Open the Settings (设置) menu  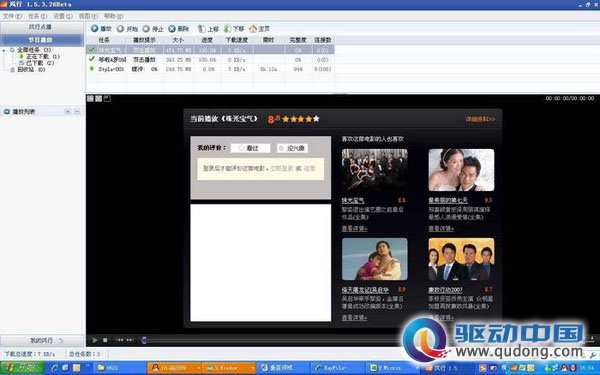click(62, 16)
